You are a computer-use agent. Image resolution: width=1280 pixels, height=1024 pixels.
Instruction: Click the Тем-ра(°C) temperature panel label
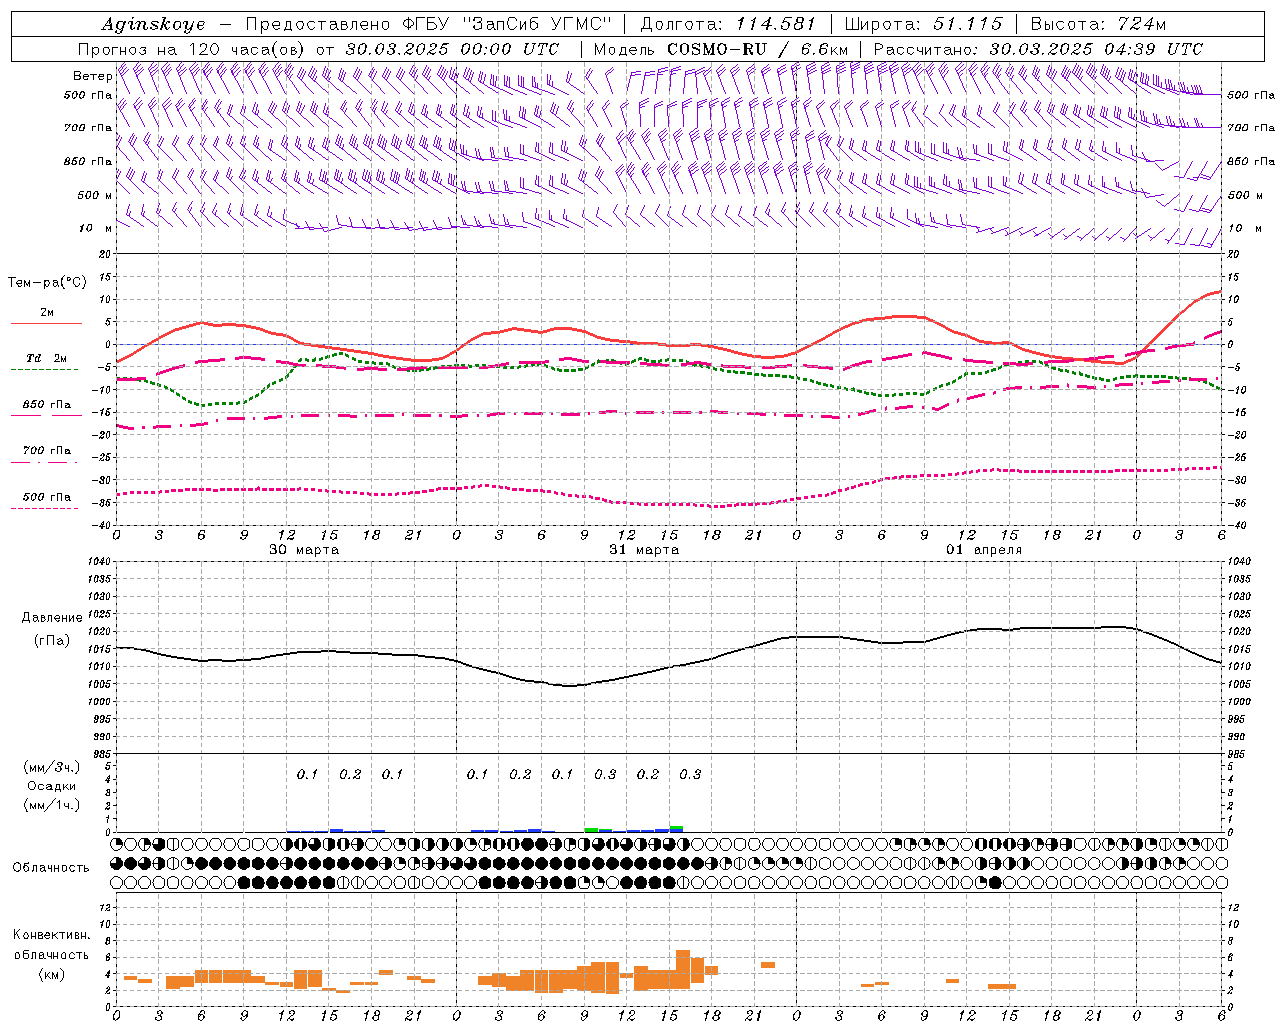(47, 283)
